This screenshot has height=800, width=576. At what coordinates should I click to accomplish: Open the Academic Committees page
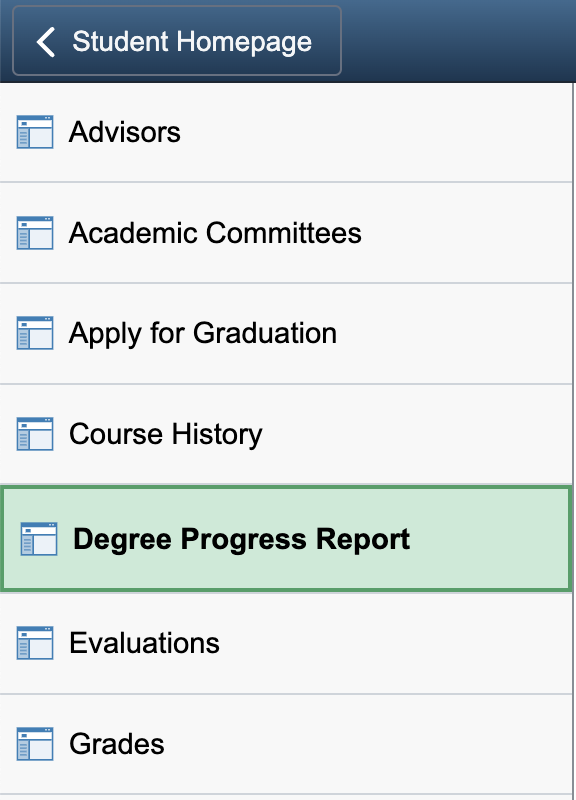click(286, 233)
